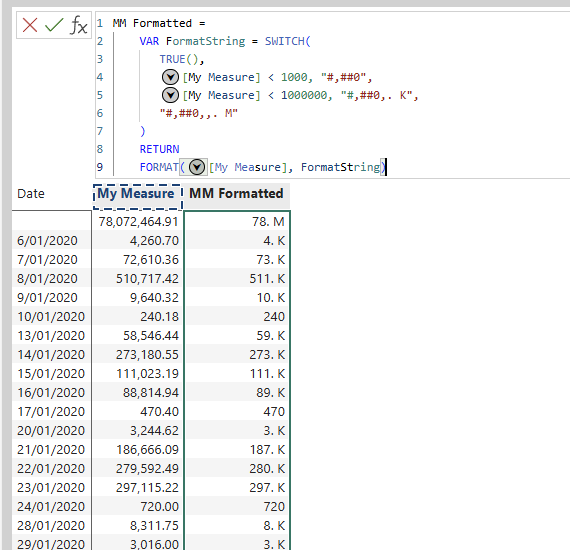Select date 24/01/2020
570x550 pixels.
click(51, 506)
